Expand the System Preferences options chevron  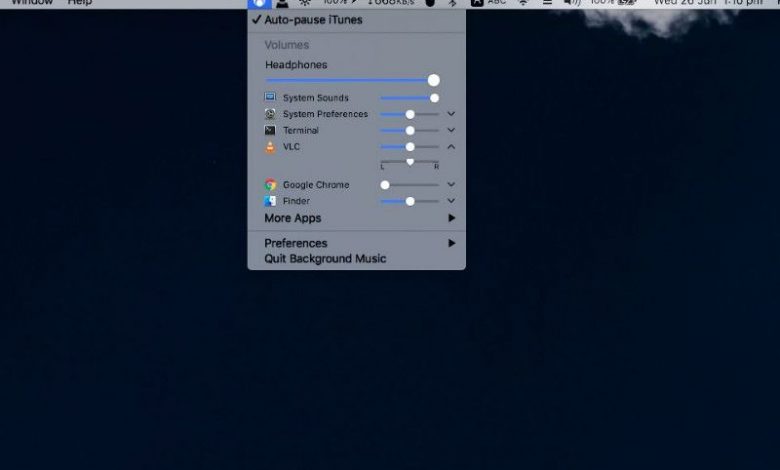[451, 114]
